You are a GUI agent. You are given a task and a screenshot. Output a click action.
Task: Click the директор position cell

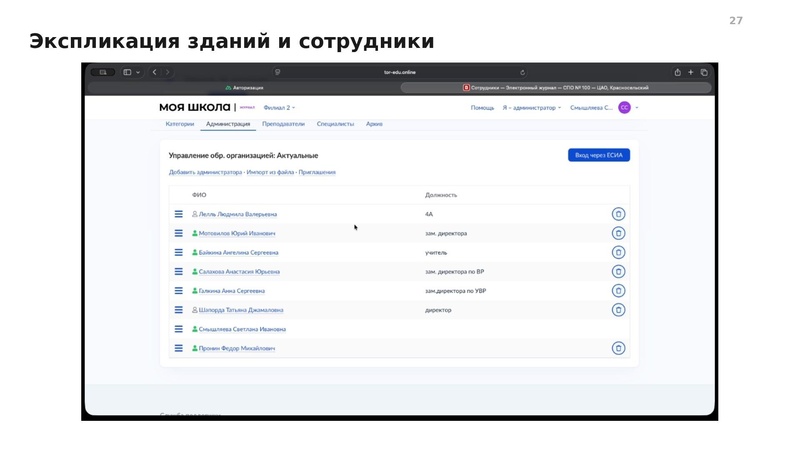pos(438,310)
